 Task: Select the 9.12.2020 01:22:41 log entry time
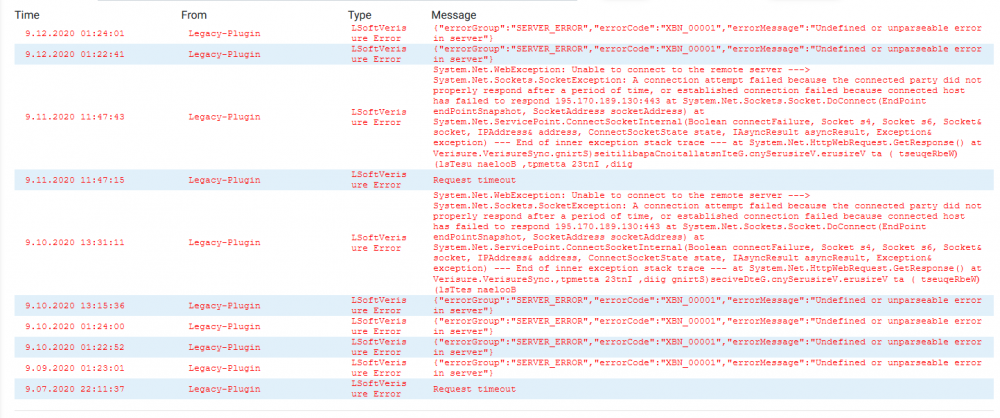[x=60, y=53]
